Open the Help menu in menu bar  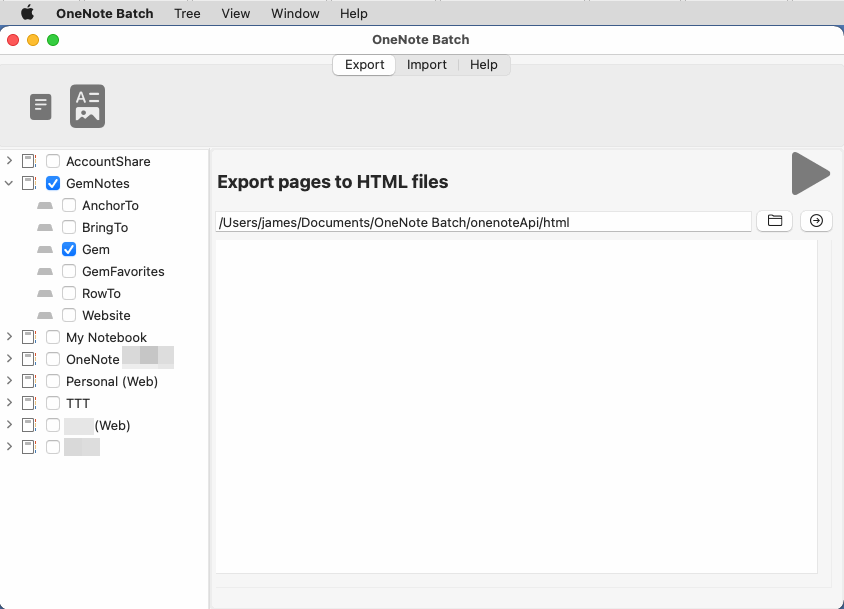pos(354,13)
